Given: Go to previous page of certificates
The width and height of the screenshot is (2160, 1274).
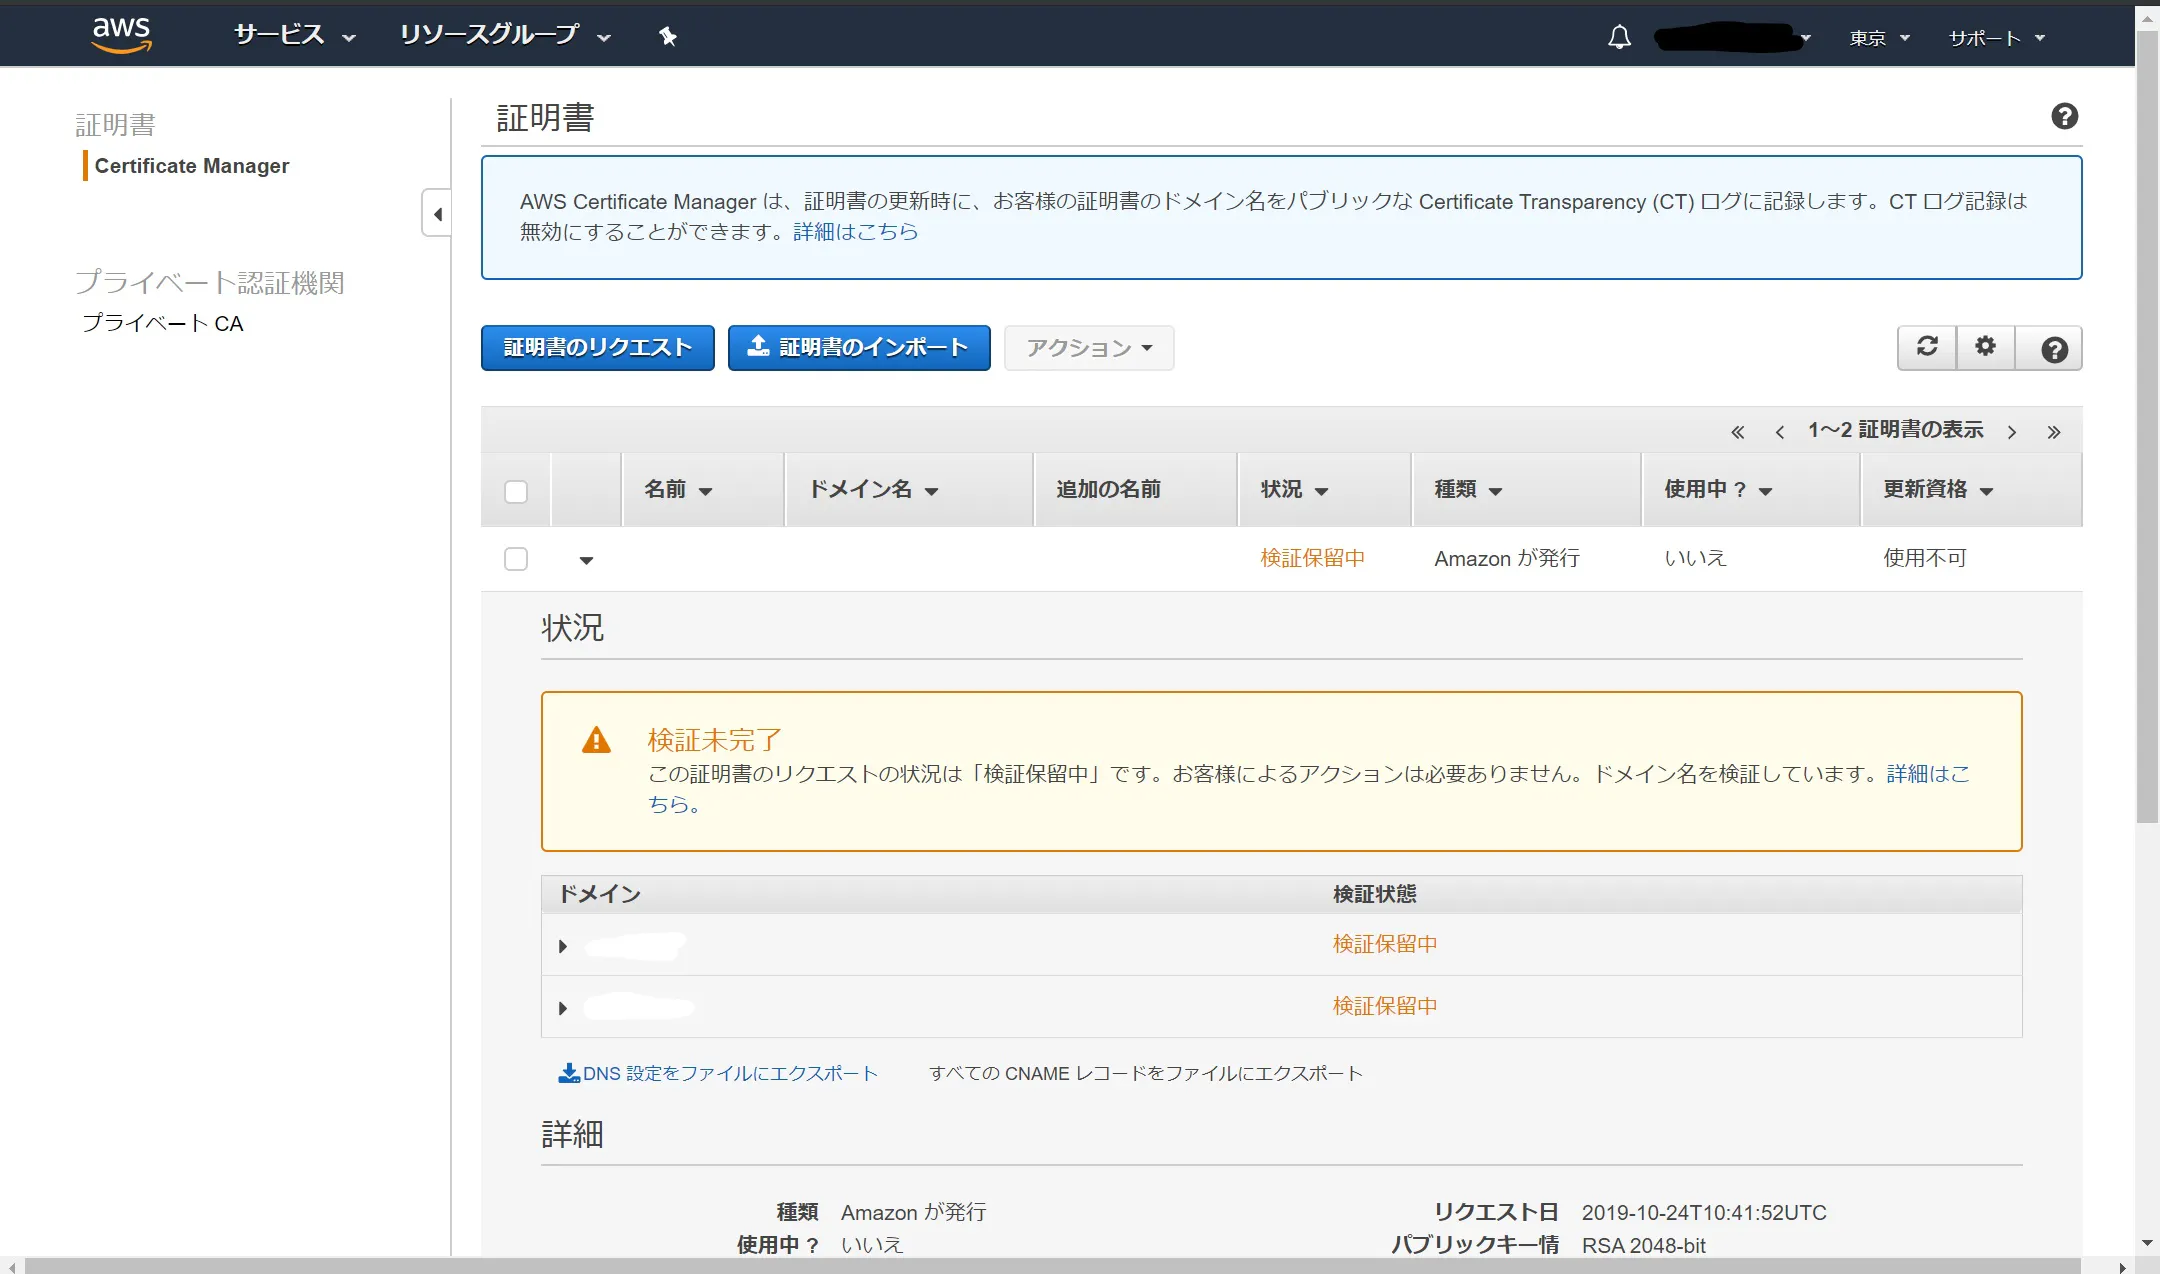Looking at the screenshot, I should tap(1779, 432).
